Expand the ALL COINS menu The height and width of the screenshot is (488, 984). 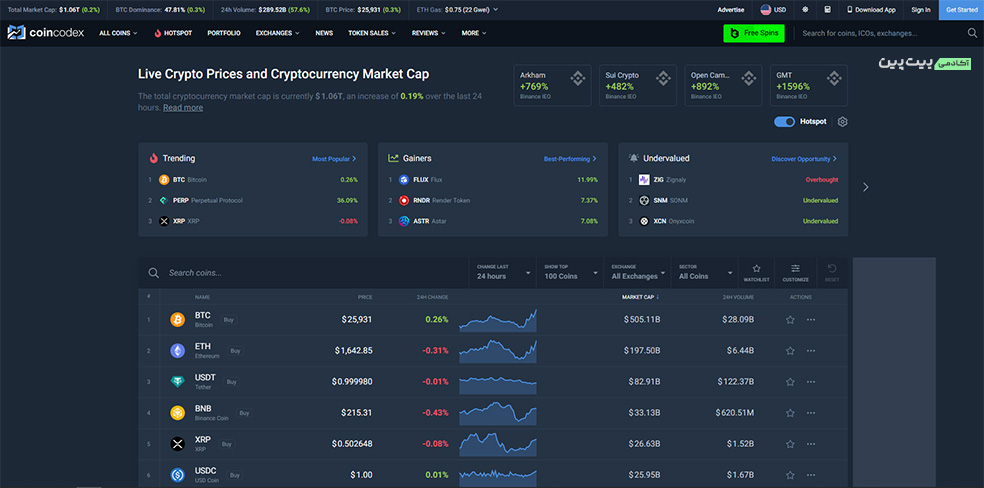pos(118,33)
